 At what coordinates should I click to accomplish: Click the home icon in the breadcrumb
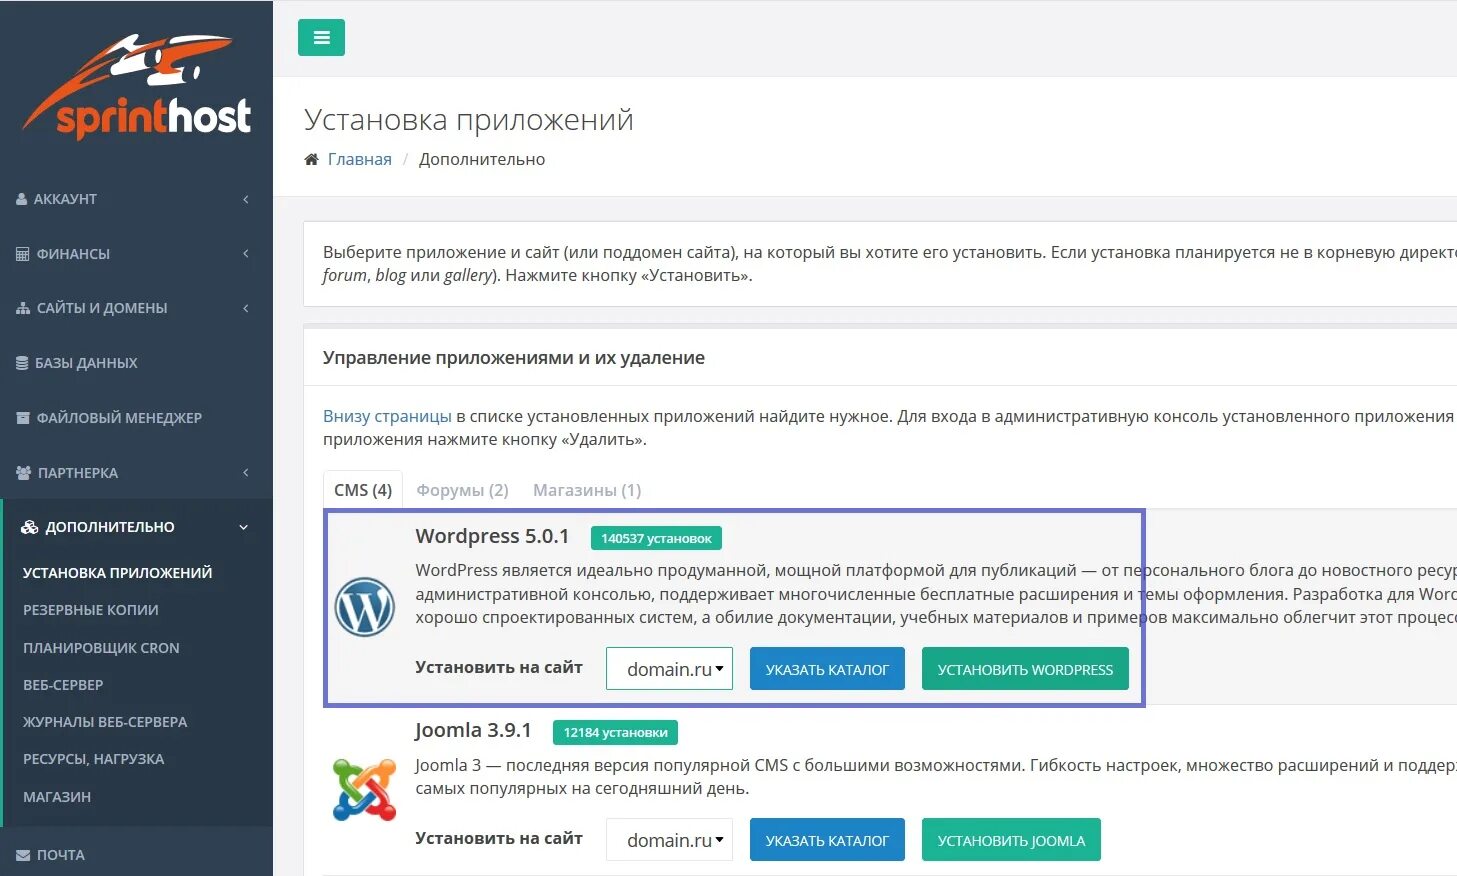coord(311,159)
